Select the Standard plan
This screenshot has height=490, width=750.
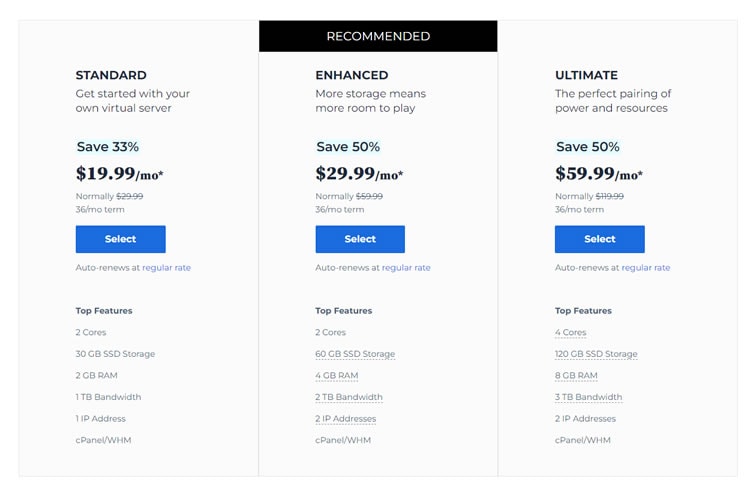click(121, 239)
